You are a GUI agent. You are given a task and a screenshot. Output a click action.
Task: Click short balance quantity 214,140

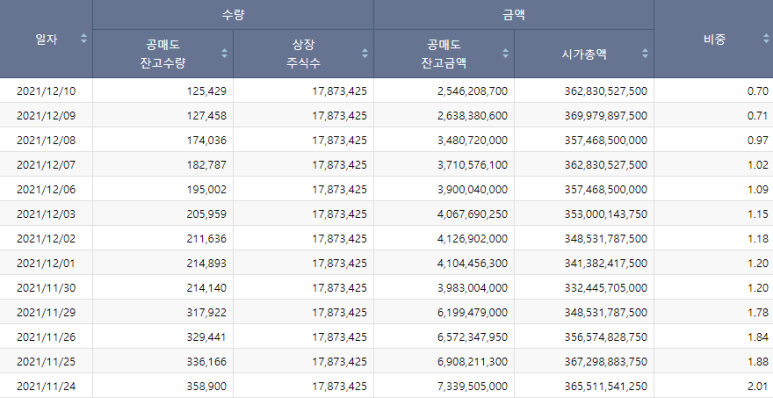(x=207, y=288)
